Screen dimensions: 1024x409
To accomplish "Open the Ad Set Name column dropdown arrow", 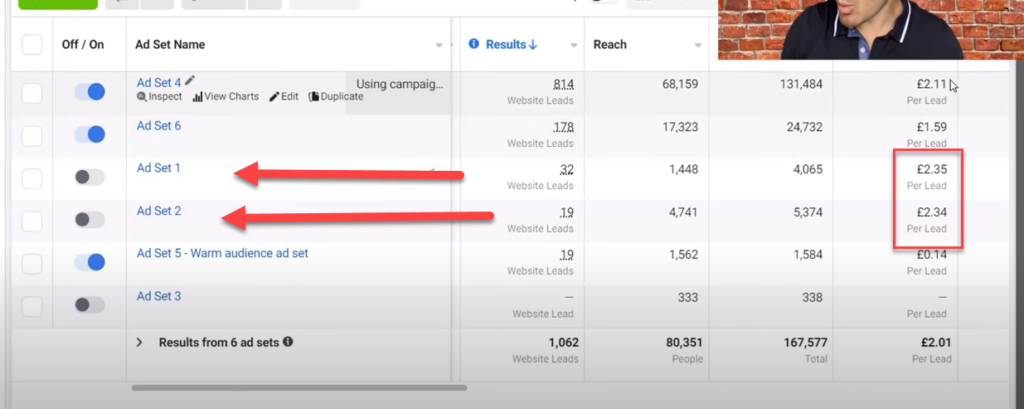I will point(439,46).
